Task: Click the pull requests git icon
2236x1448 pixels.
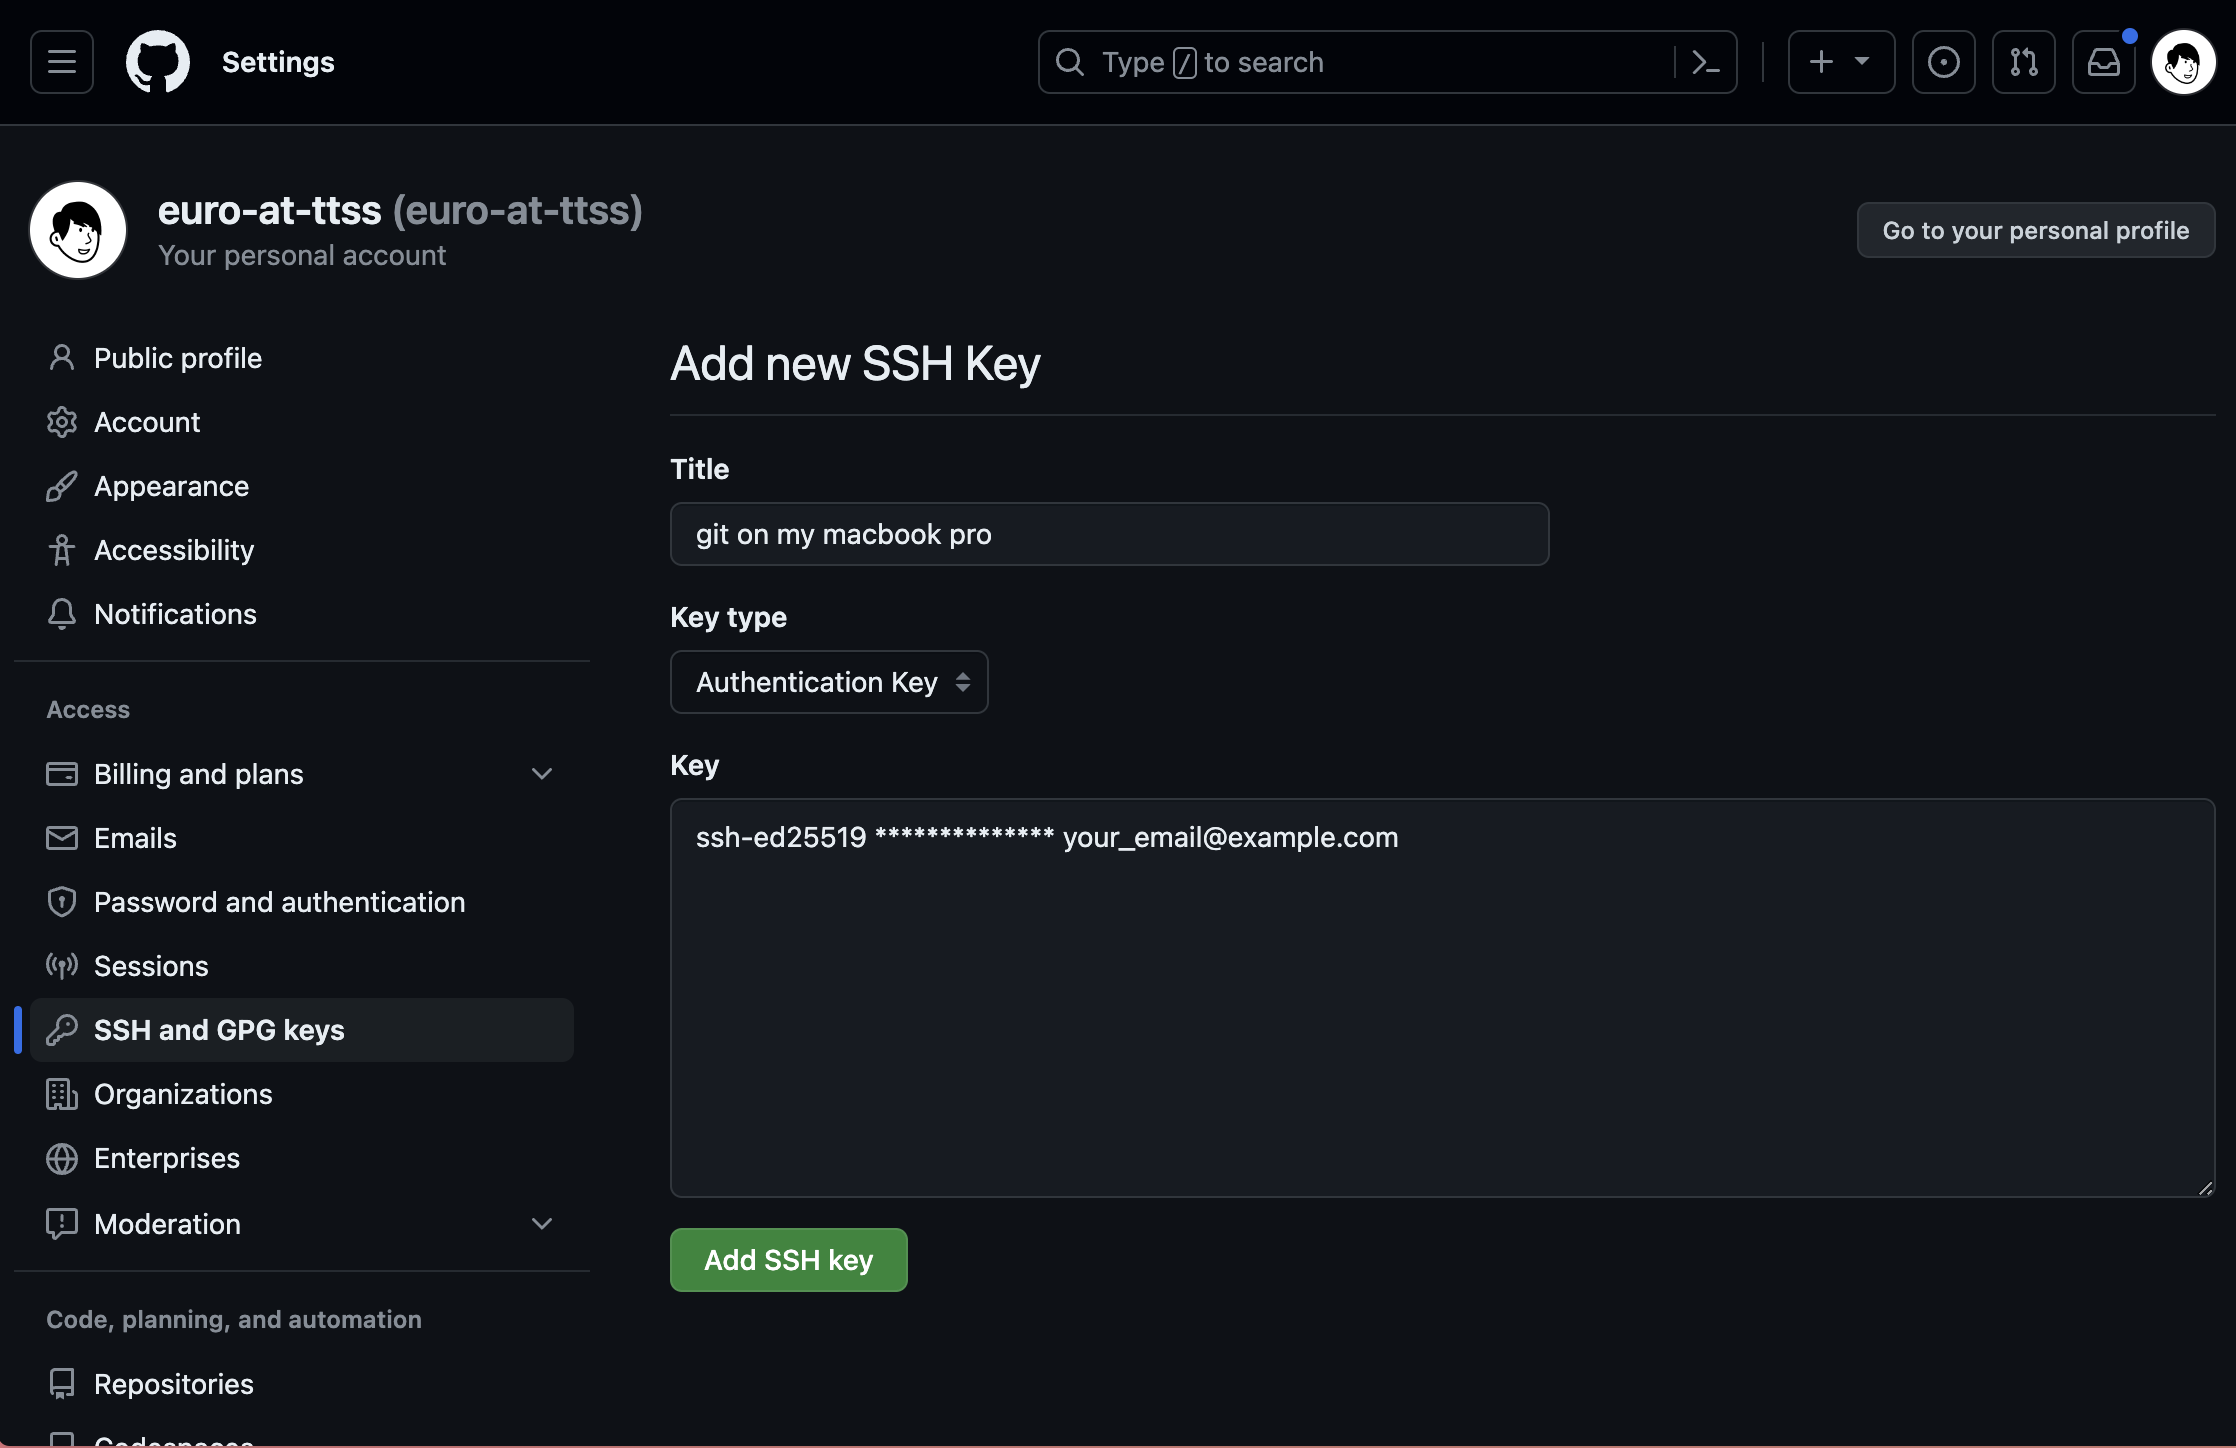Action: (2023, 60)
